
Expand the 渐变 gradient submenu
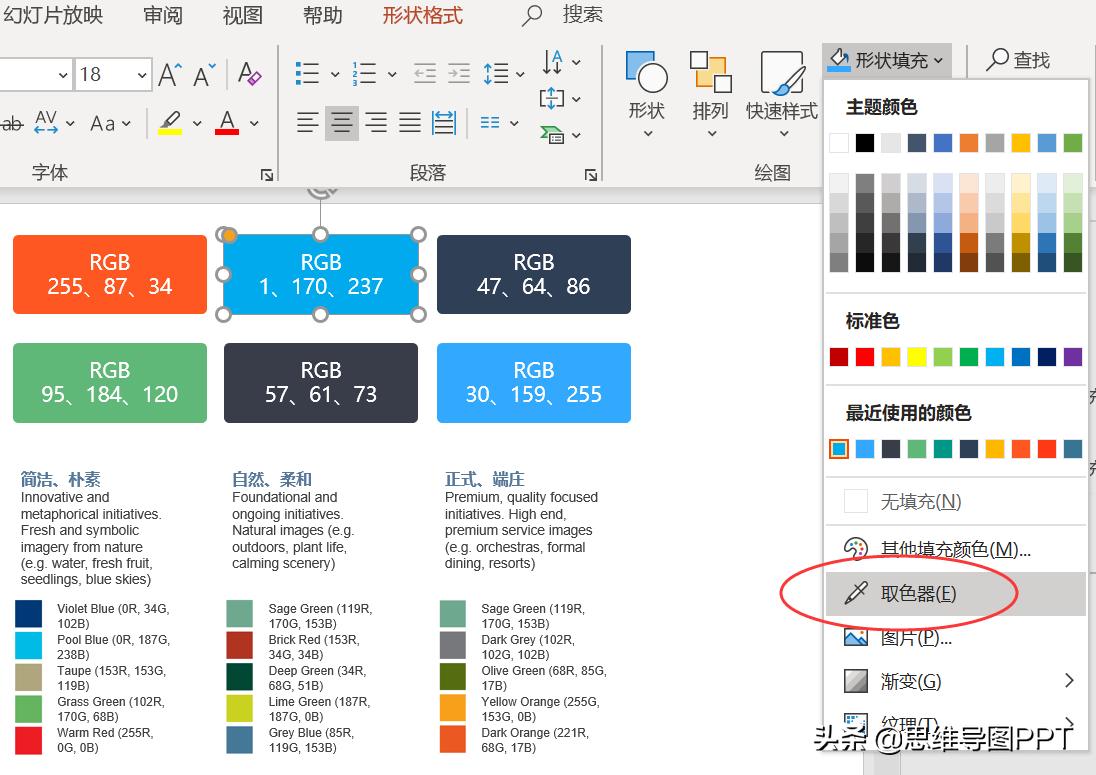(x=1069, y=681)
